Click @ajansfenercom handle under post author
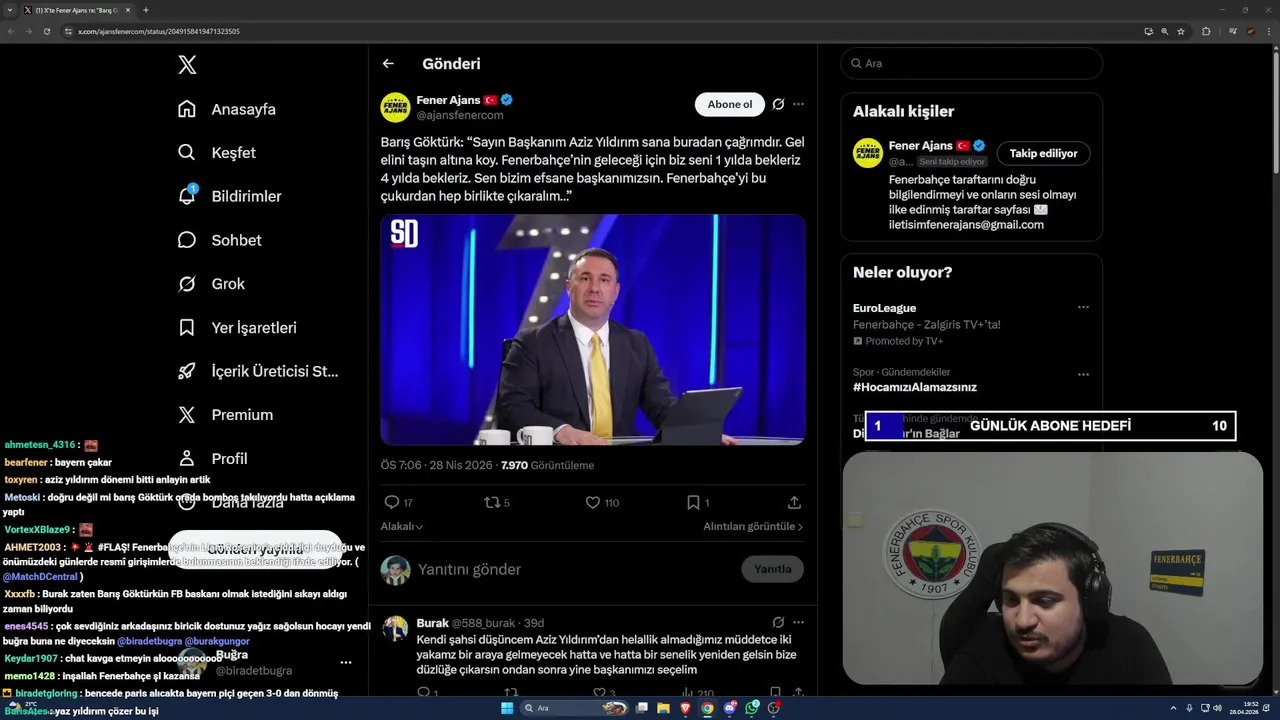 tap(460, 115)
